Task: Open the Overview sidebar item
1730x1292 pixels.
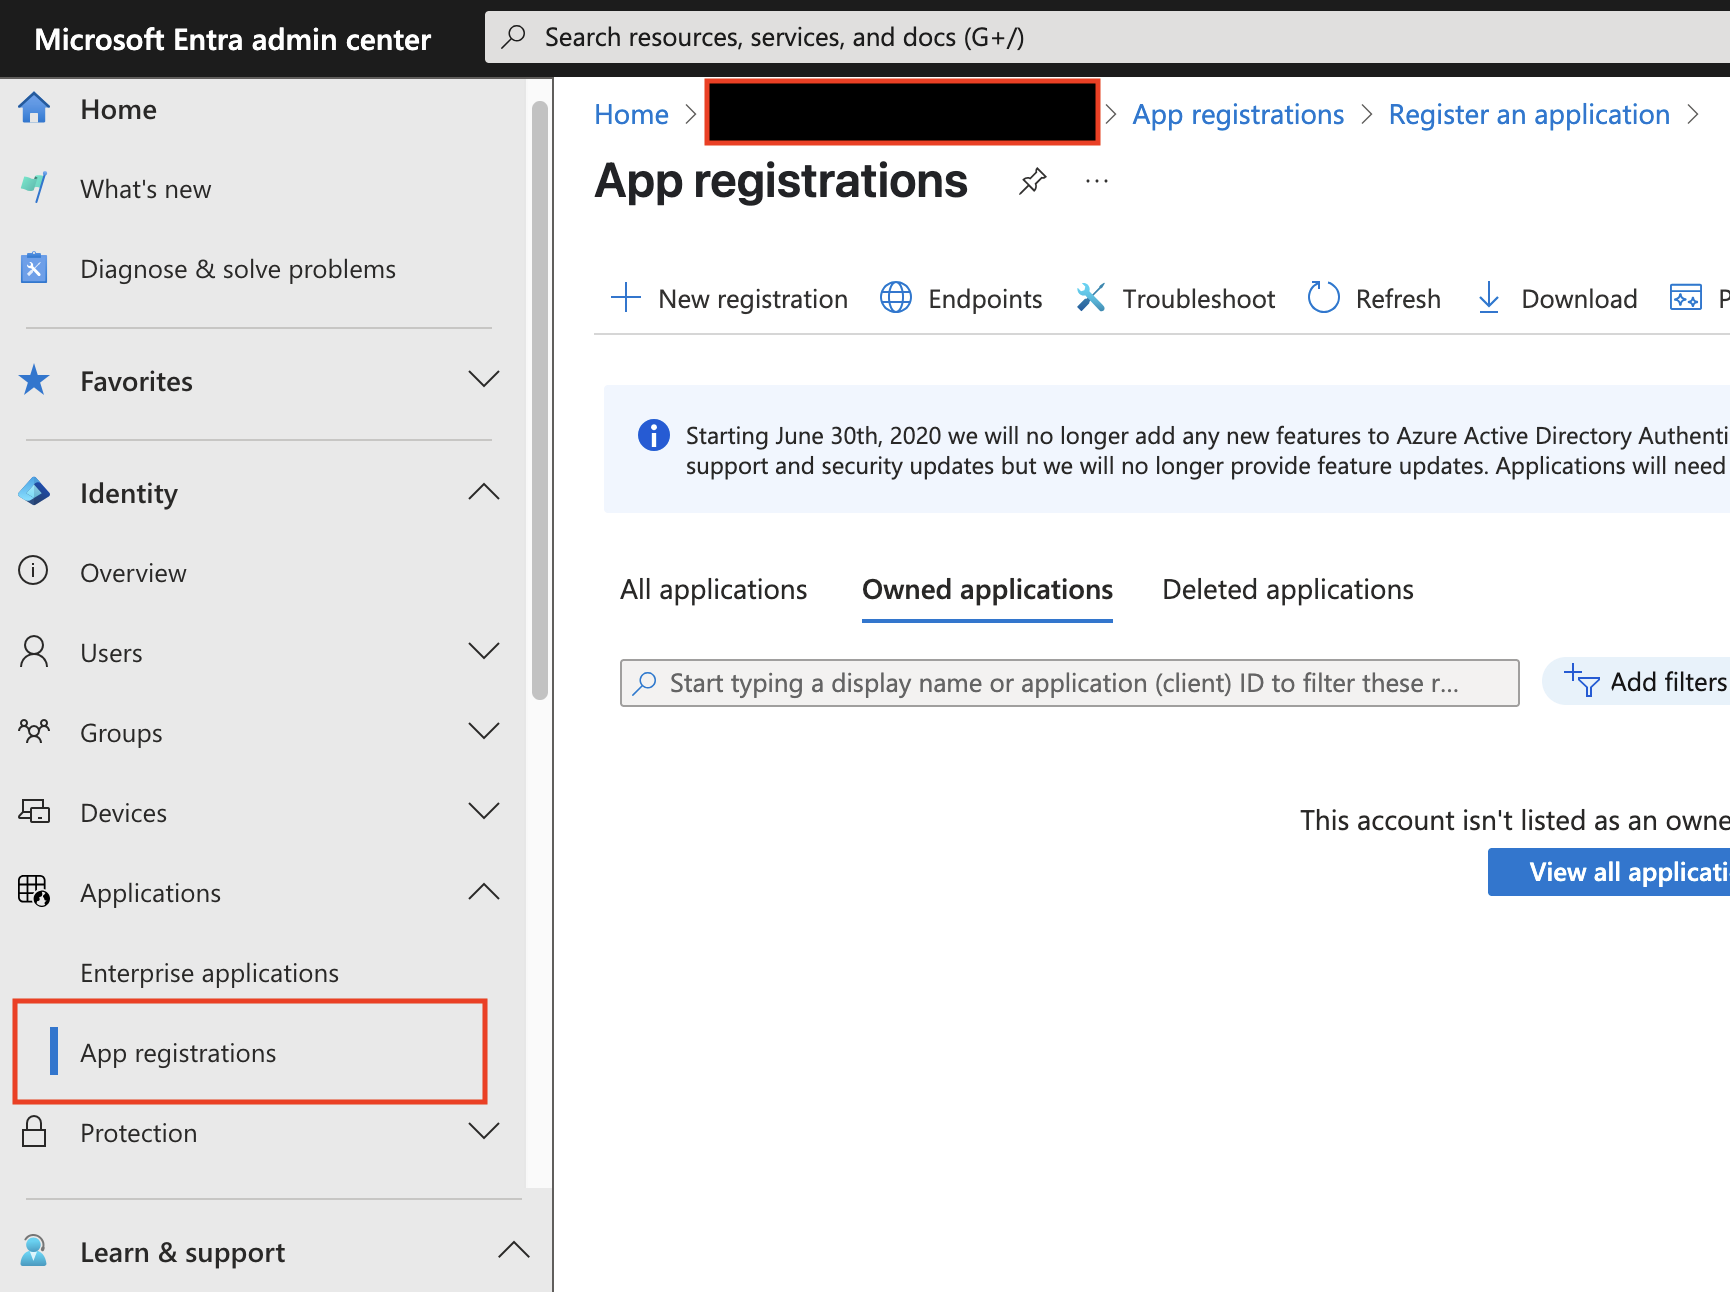Action: coord(133,573)
